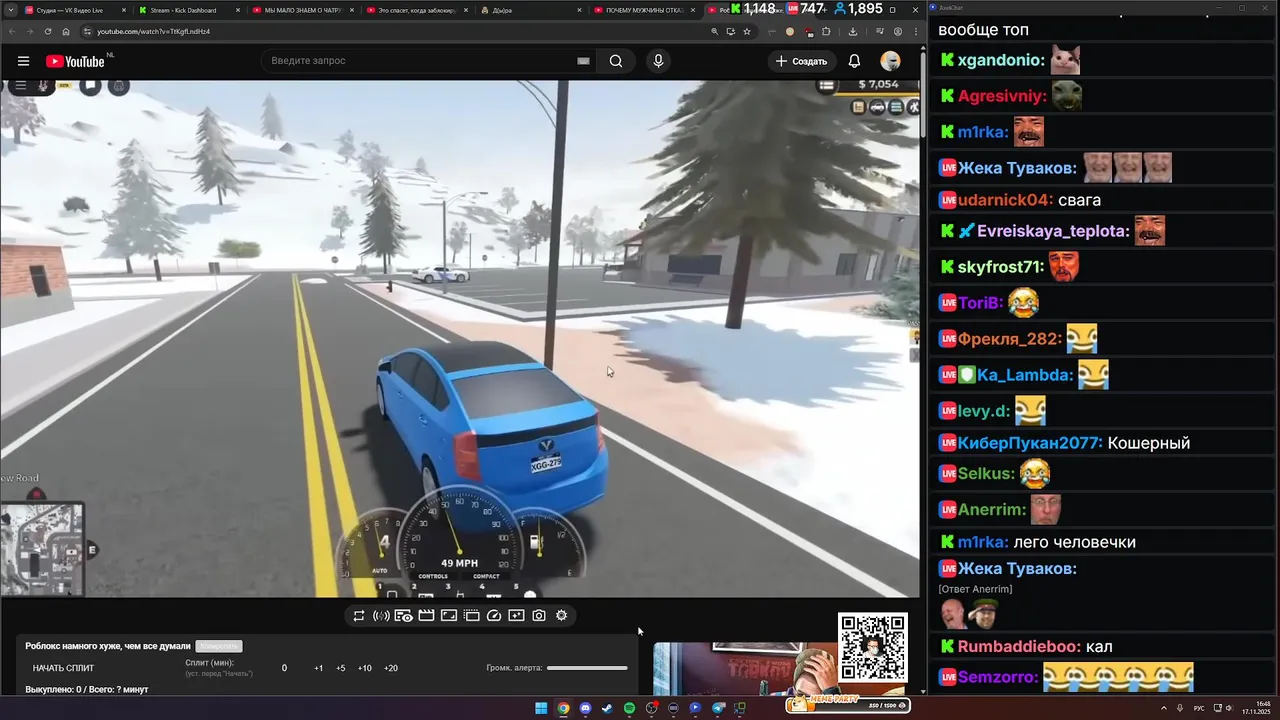This screenshot has width=1280, height=720.
Task: Open settings gear in player toolbar
Action: point(561,616)
